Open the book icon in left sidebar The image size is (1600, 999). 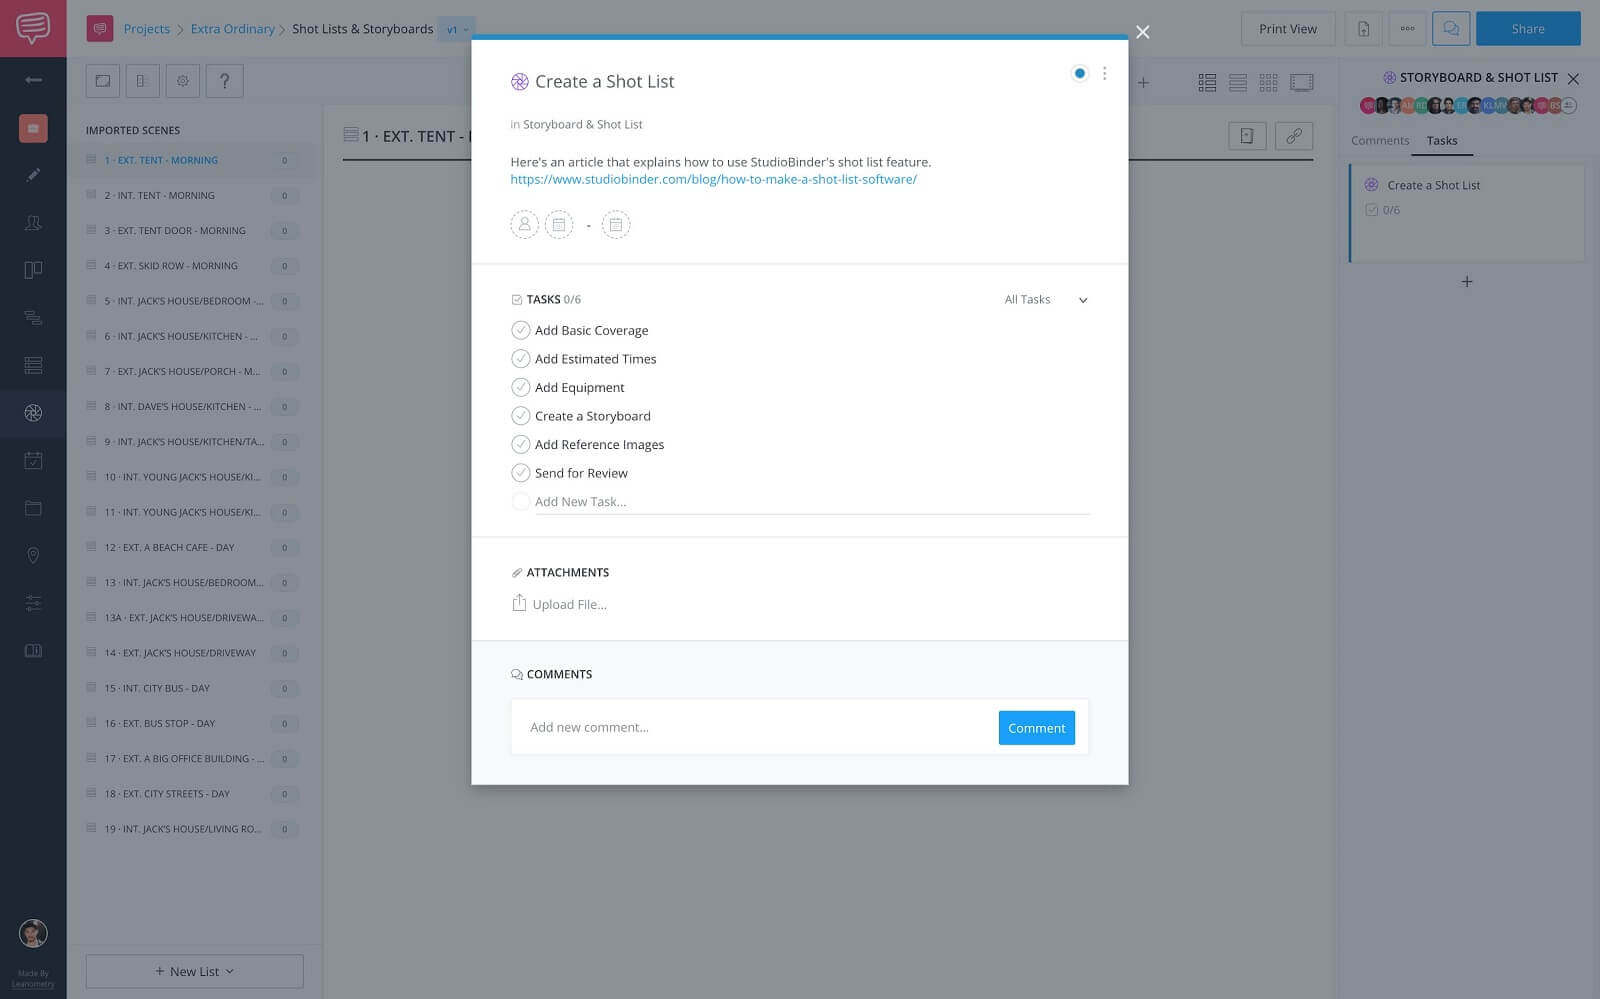(x=33, y=651)
